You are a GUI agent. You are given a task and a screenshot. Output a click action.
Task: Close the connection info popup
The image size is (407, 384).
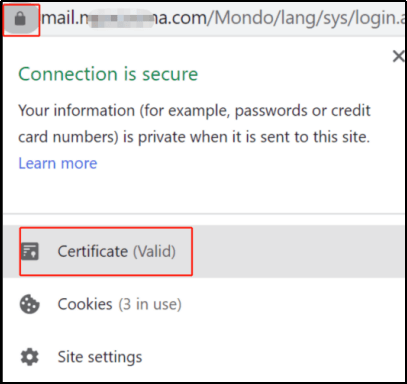[398, 56]
